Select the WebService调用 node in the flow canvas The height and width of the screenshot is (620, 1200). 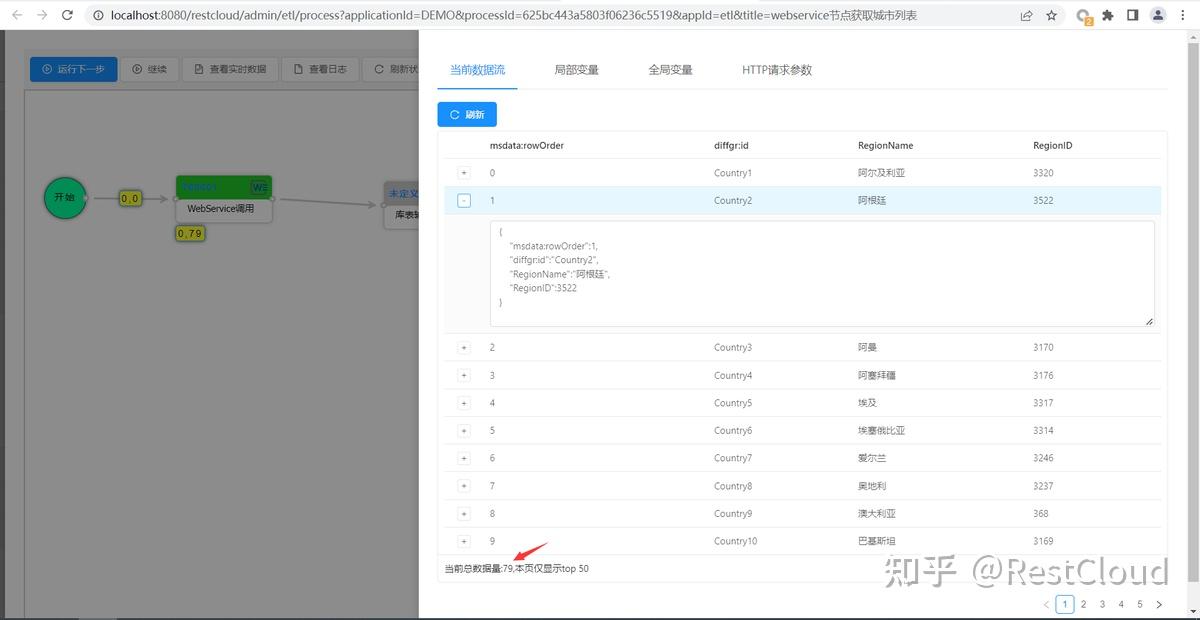pyautogui.click(x=223, y=208)
